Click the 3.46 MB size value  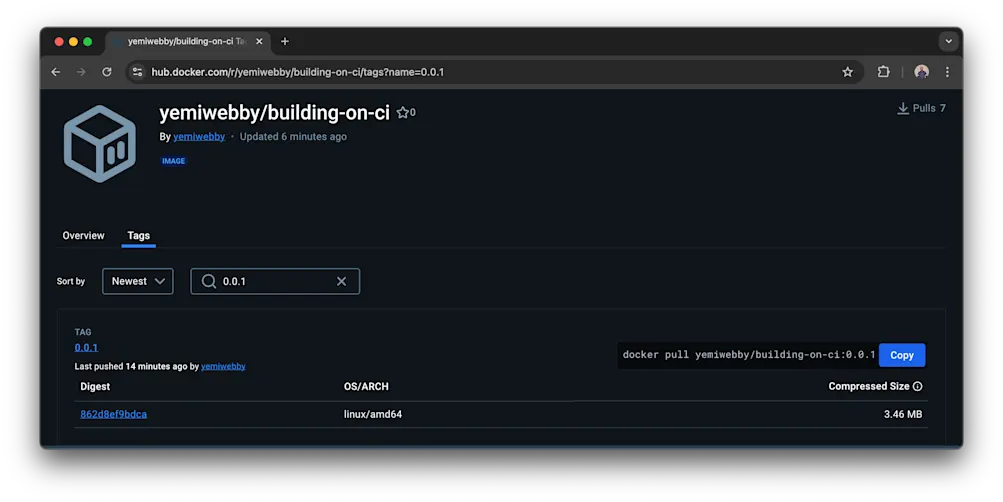[903, 414]
